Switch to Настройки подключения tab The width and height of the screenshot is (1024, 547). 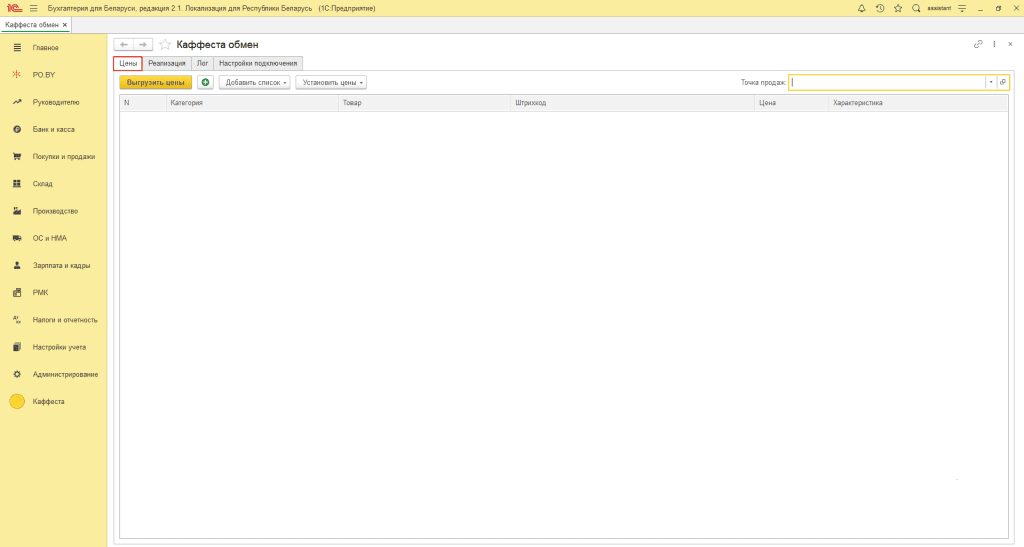click(x=258, y=63)
